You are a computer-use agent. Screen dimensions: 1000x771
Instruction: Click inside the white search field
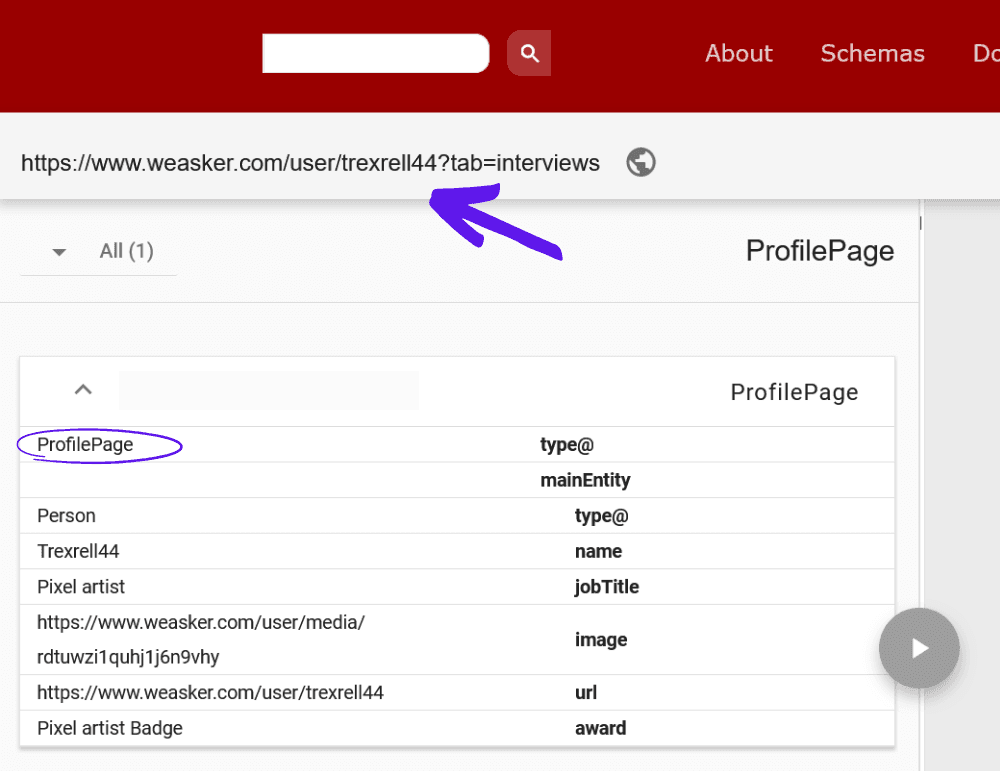(x=375, y=53)
